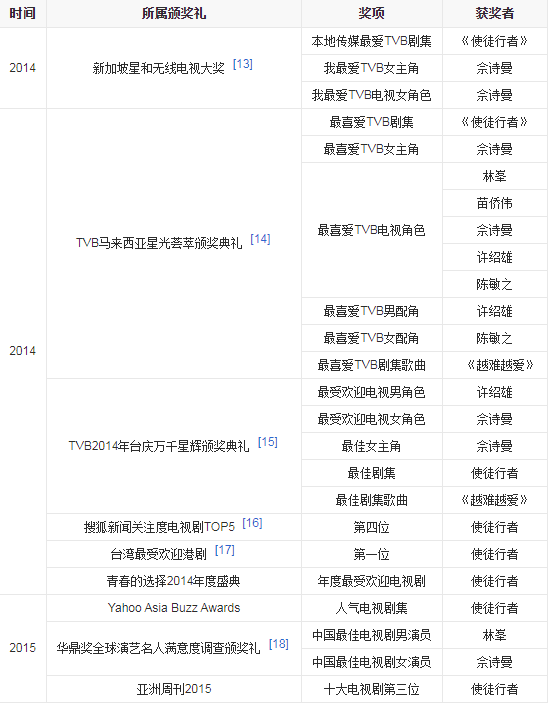Click reference [17] beside 台湾最受欢迎港剧

pyautogui.click(x=225, y=550)
